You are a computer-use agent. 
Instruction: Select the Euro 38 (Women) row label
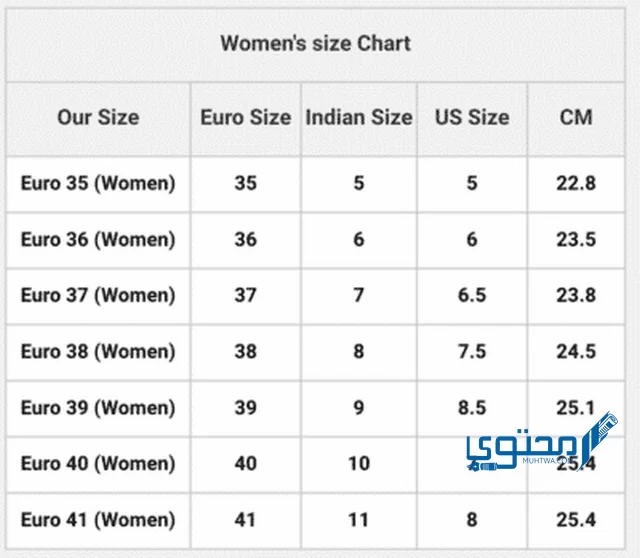click(98, 352)
